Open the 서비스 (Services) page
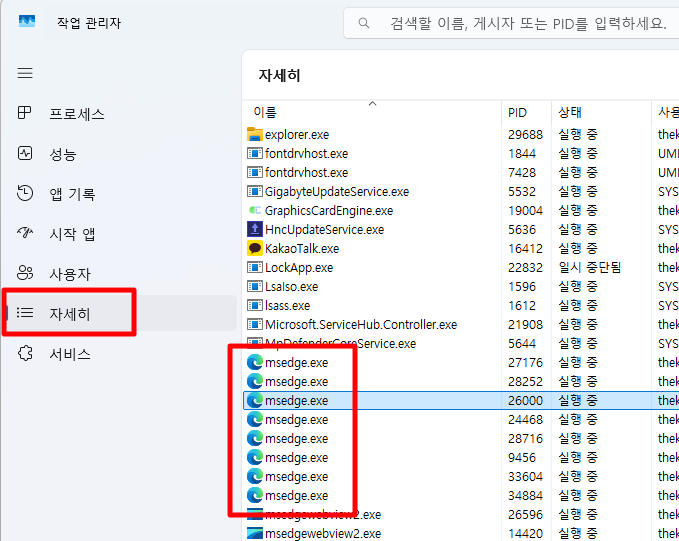This screenshot has width=679, height=541. click(119, 354)
